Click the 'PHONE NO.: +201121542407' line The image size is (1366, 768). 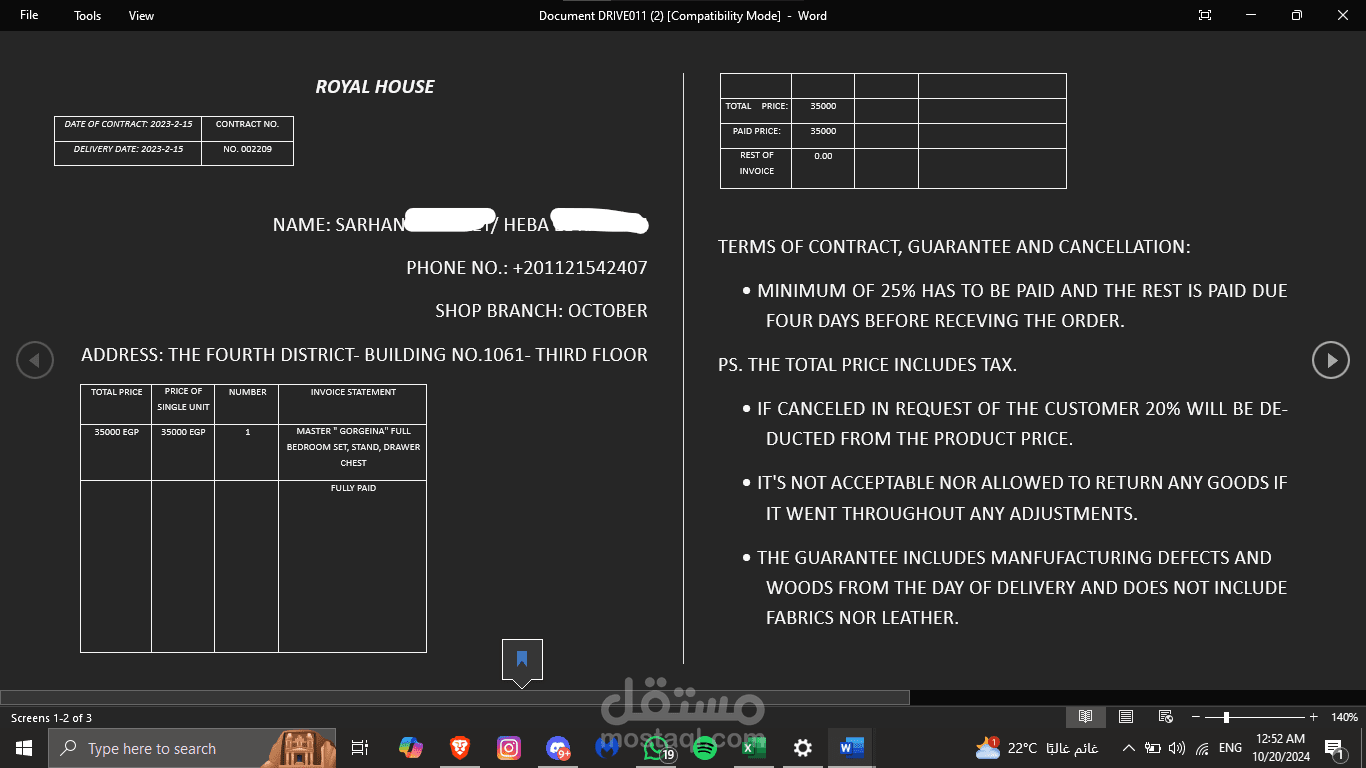(x=527, y=268)
